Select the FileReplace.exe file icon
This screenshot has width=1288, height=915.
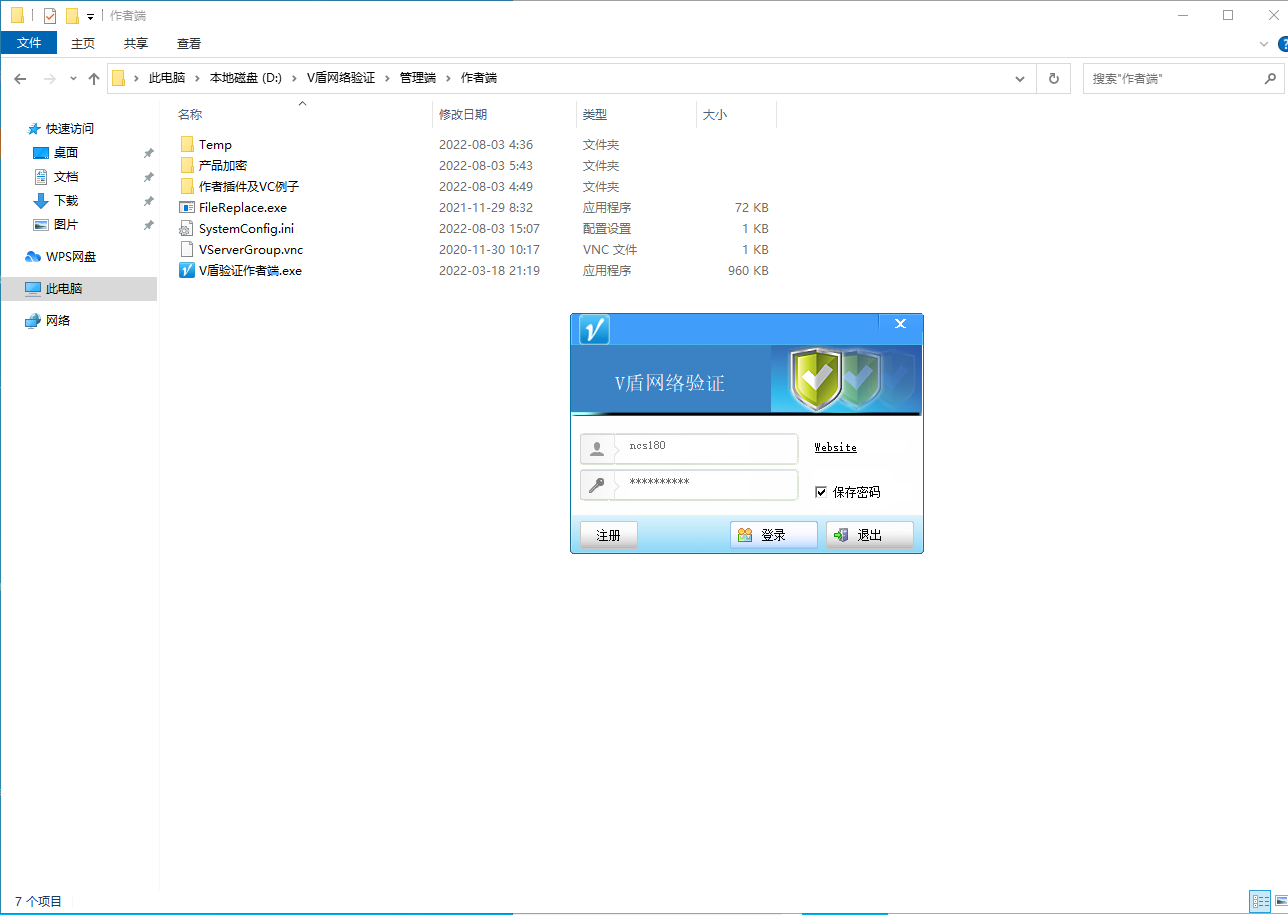[187, 208]
